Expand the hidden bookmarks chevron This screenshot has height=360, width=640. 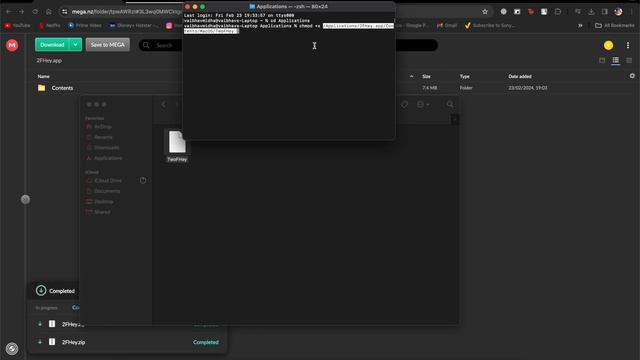[x=580, y=25]
